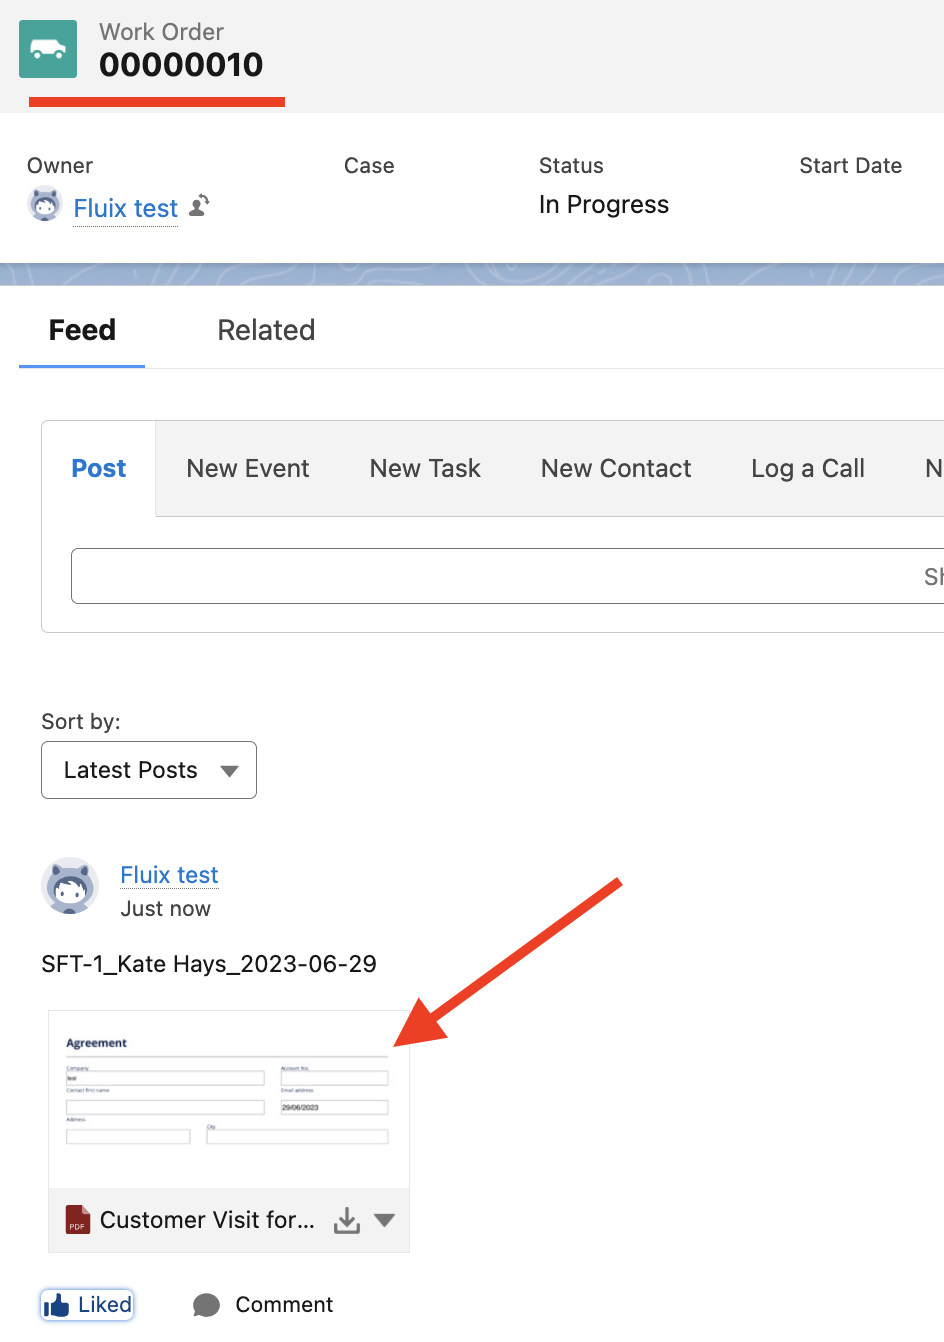Click the change owner icon

point(200,205)
